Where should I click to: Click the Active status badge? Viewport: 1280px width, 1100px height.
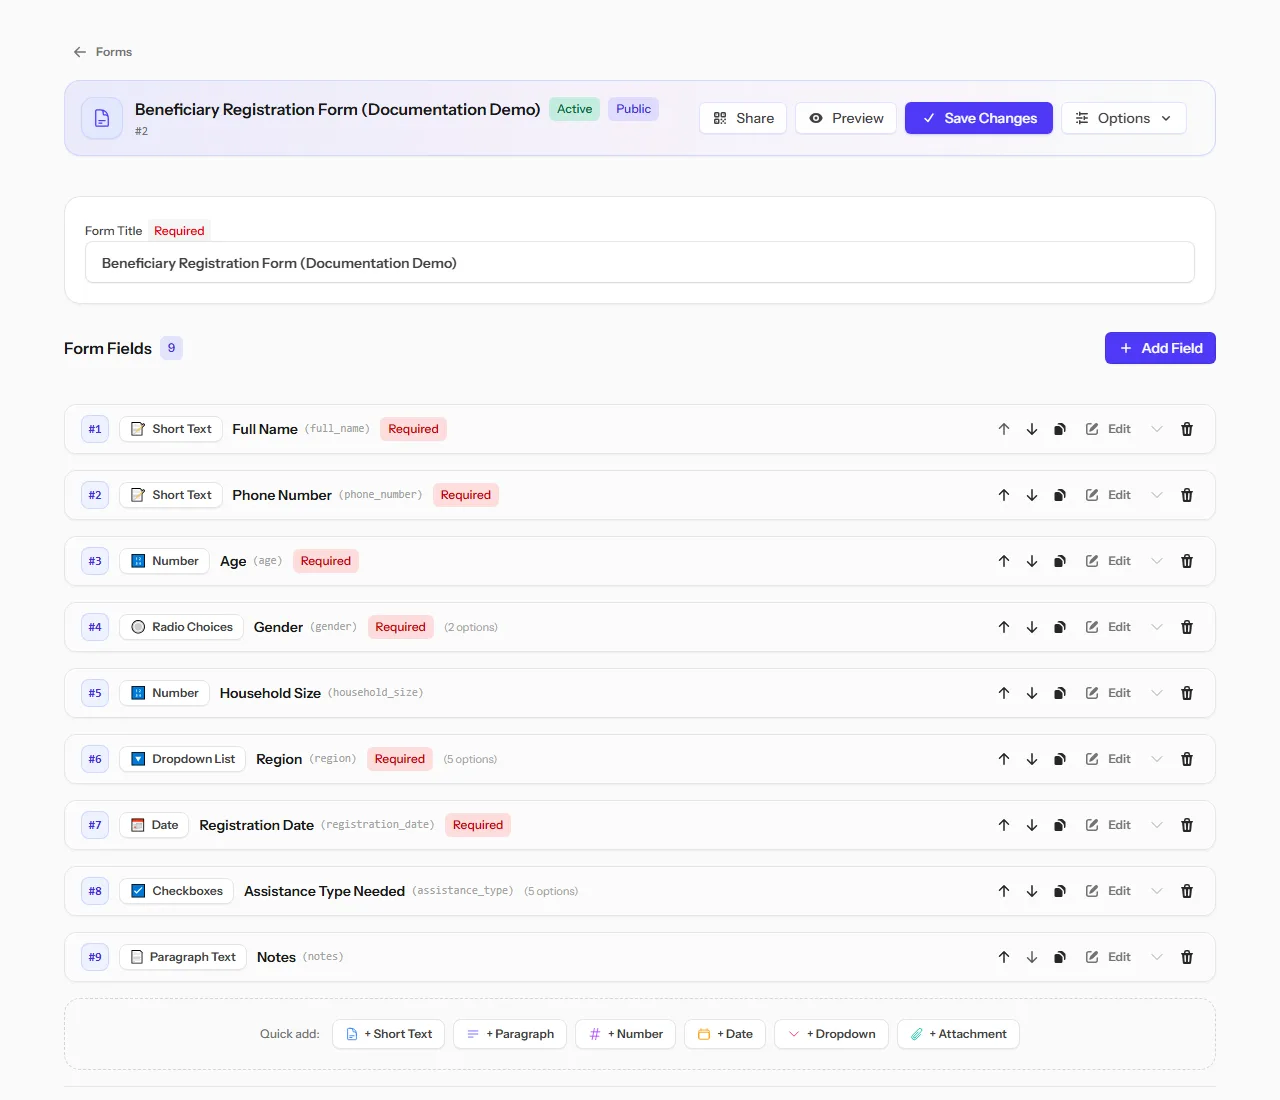pyautogui.click(x=575, y=109)
